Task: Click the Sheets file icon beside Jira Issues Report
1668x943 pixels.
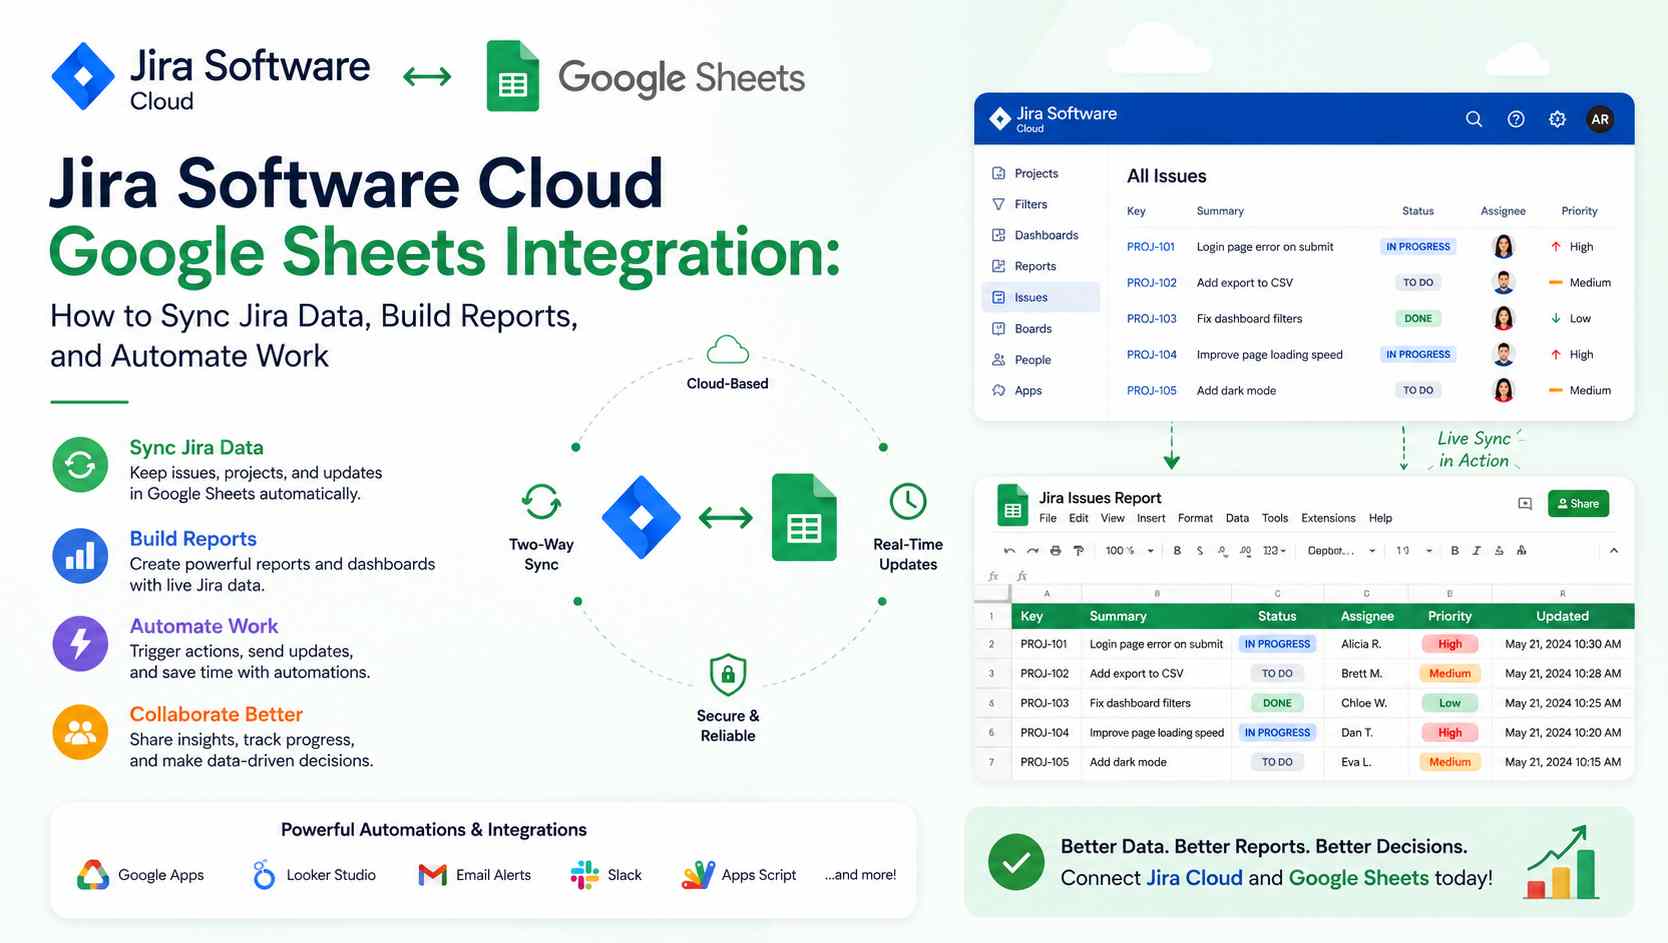Action: point(1012,505)
